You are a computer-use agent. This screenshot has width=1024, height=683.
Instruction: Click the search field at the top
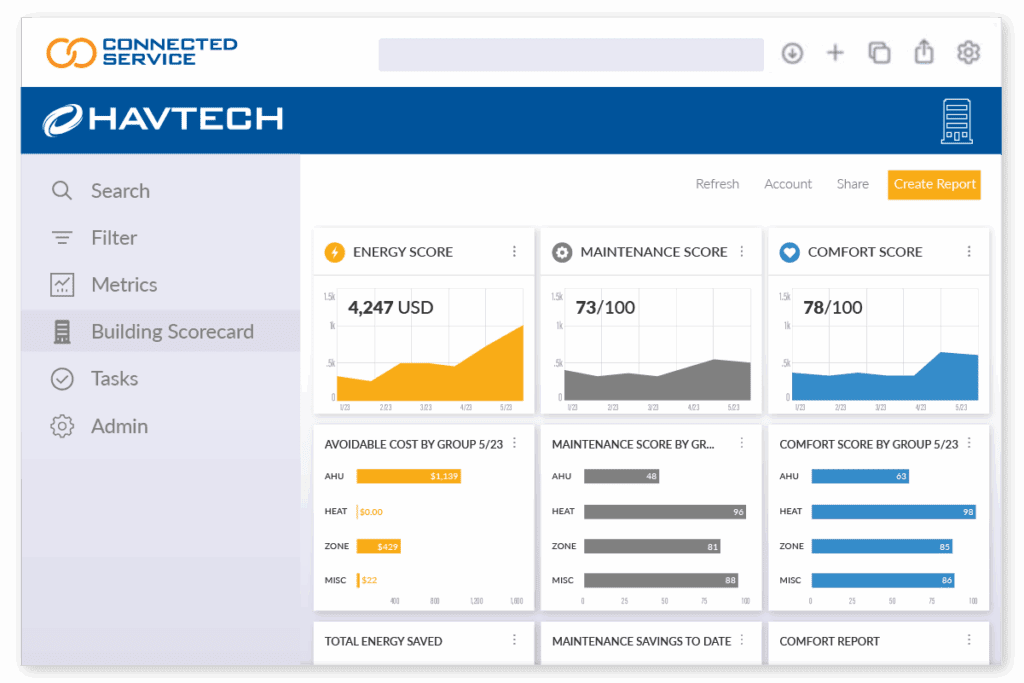pyautogui.click(x=570, y=53)
